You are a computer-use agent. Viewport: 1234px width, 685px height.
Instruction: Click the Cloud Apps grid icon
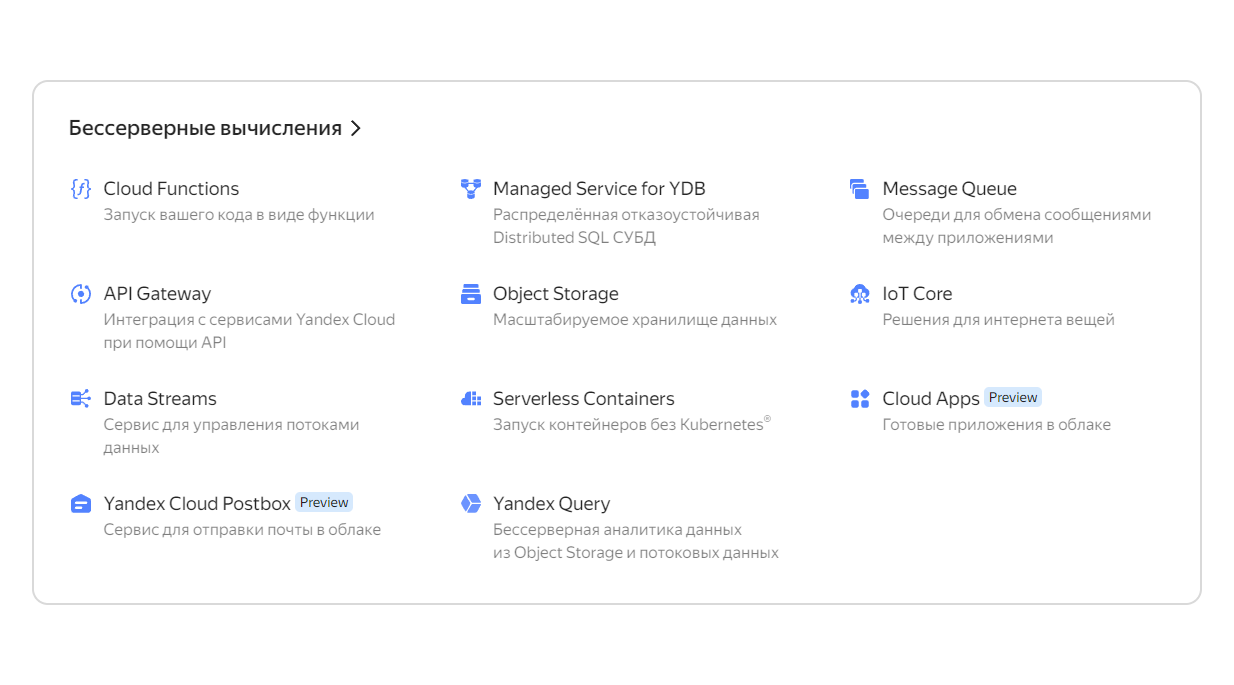(x=860, y=399)
